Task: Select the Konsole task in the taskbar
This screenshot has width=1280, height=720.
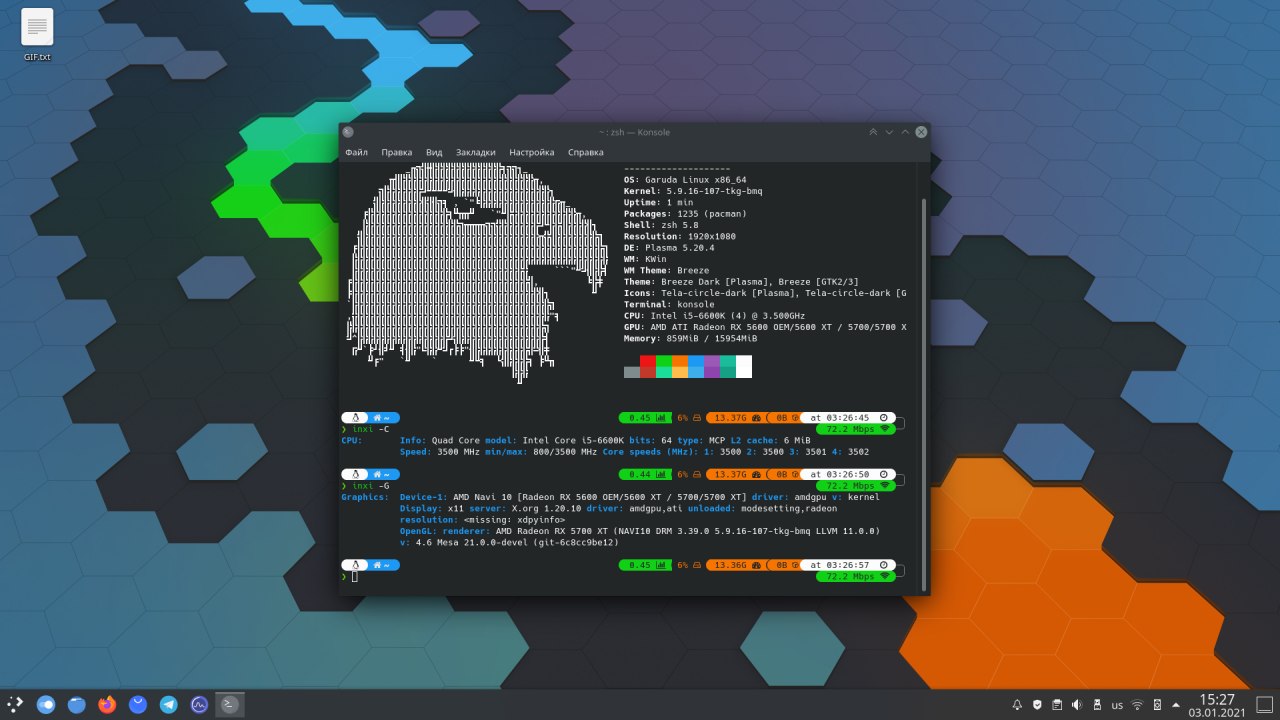Action: click(x=230, y=705)
